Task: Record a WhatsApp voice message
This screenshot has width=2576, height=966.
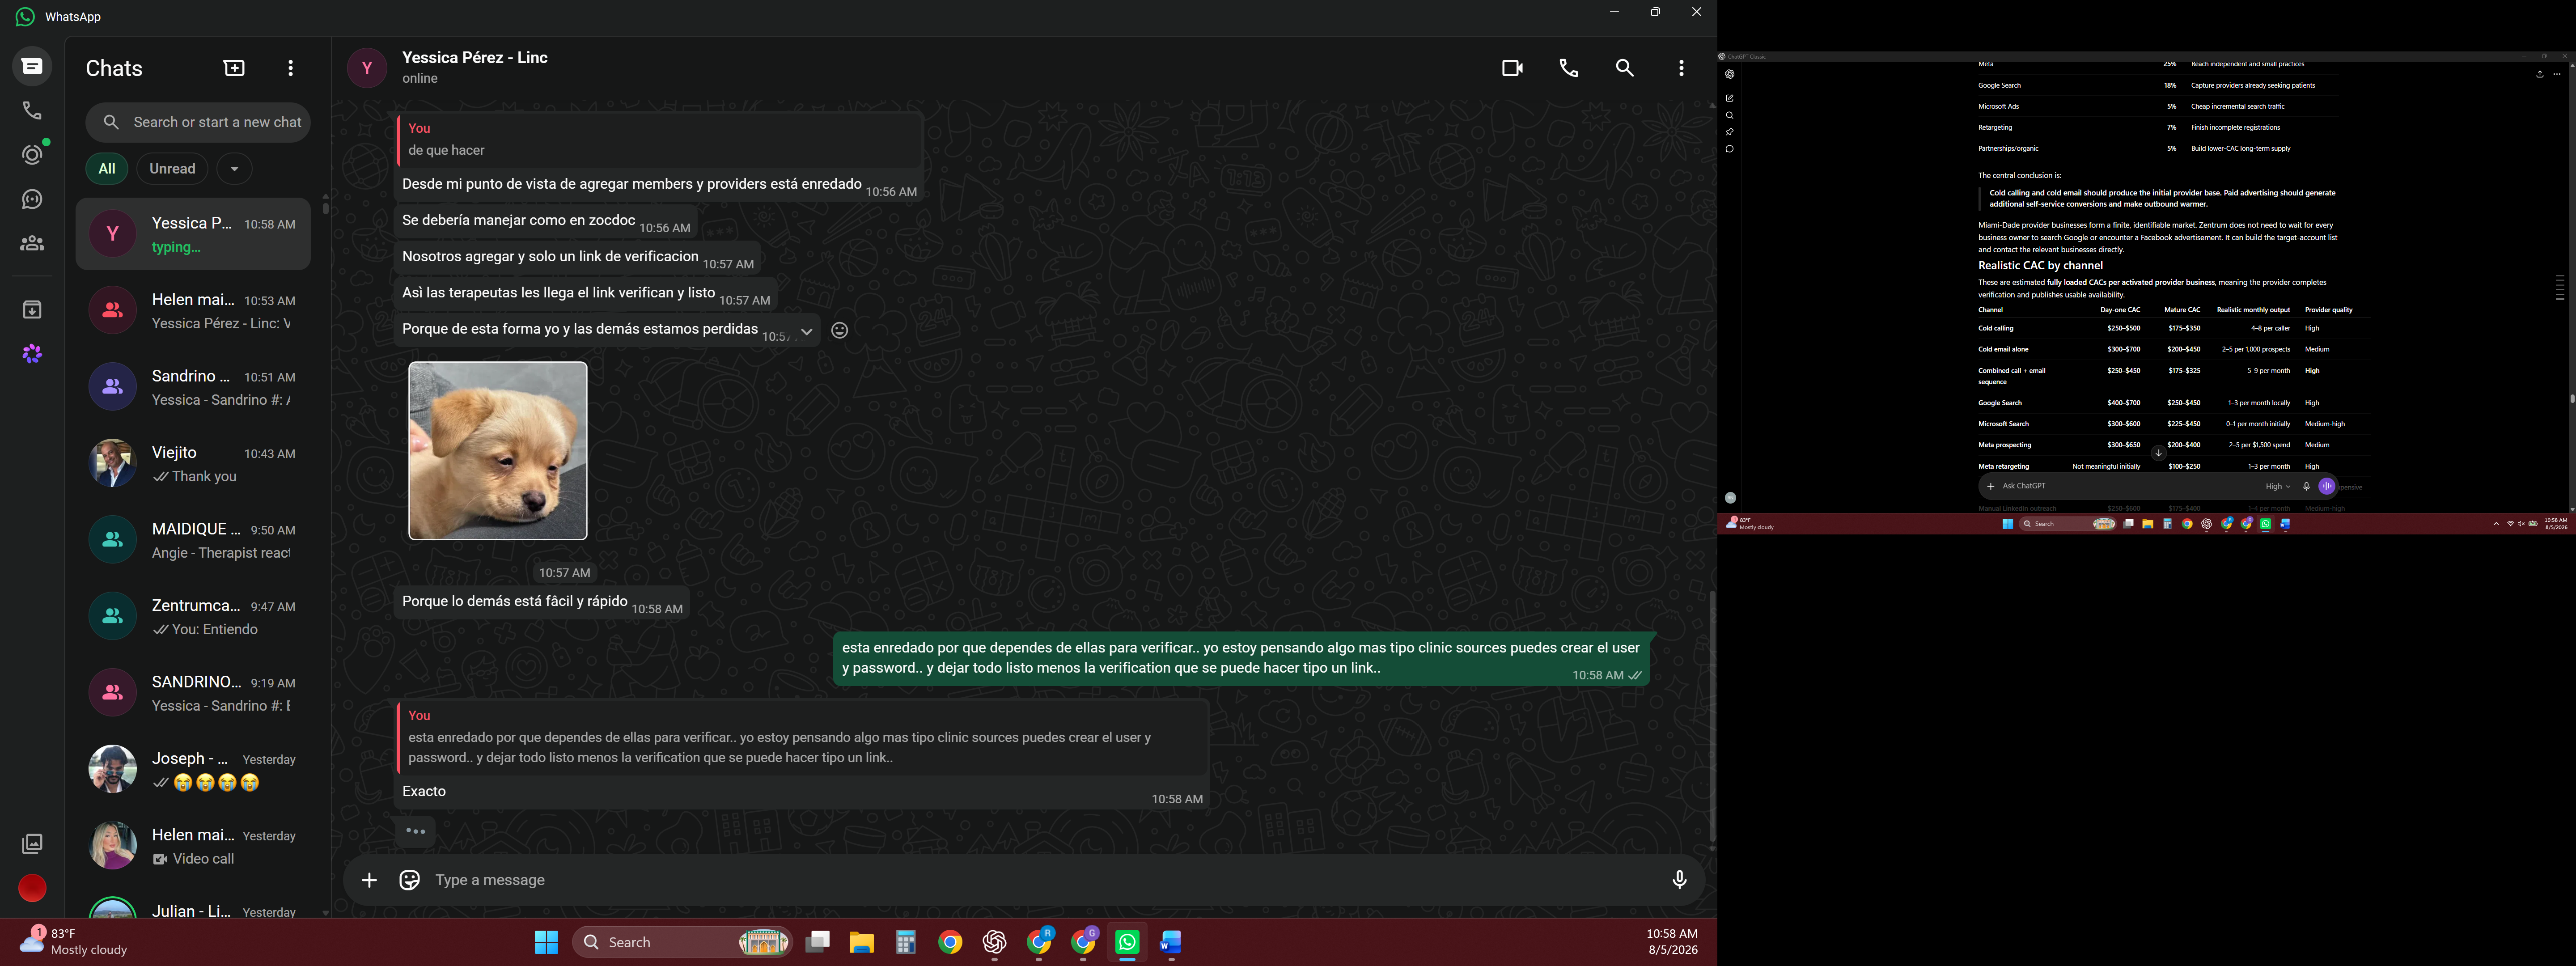Action: [x=1680, y=880]
